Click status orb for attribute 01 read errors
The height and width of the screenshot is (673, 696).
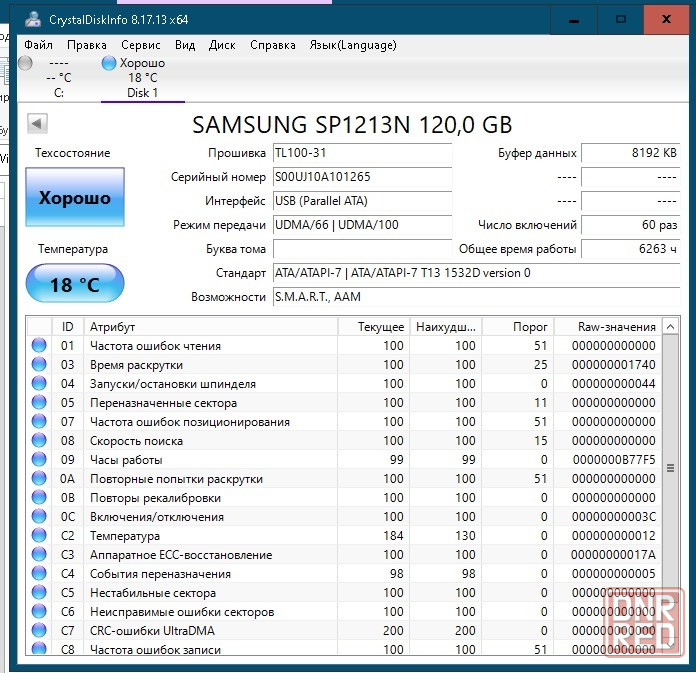pyautogui.click(x=39, y=345)
